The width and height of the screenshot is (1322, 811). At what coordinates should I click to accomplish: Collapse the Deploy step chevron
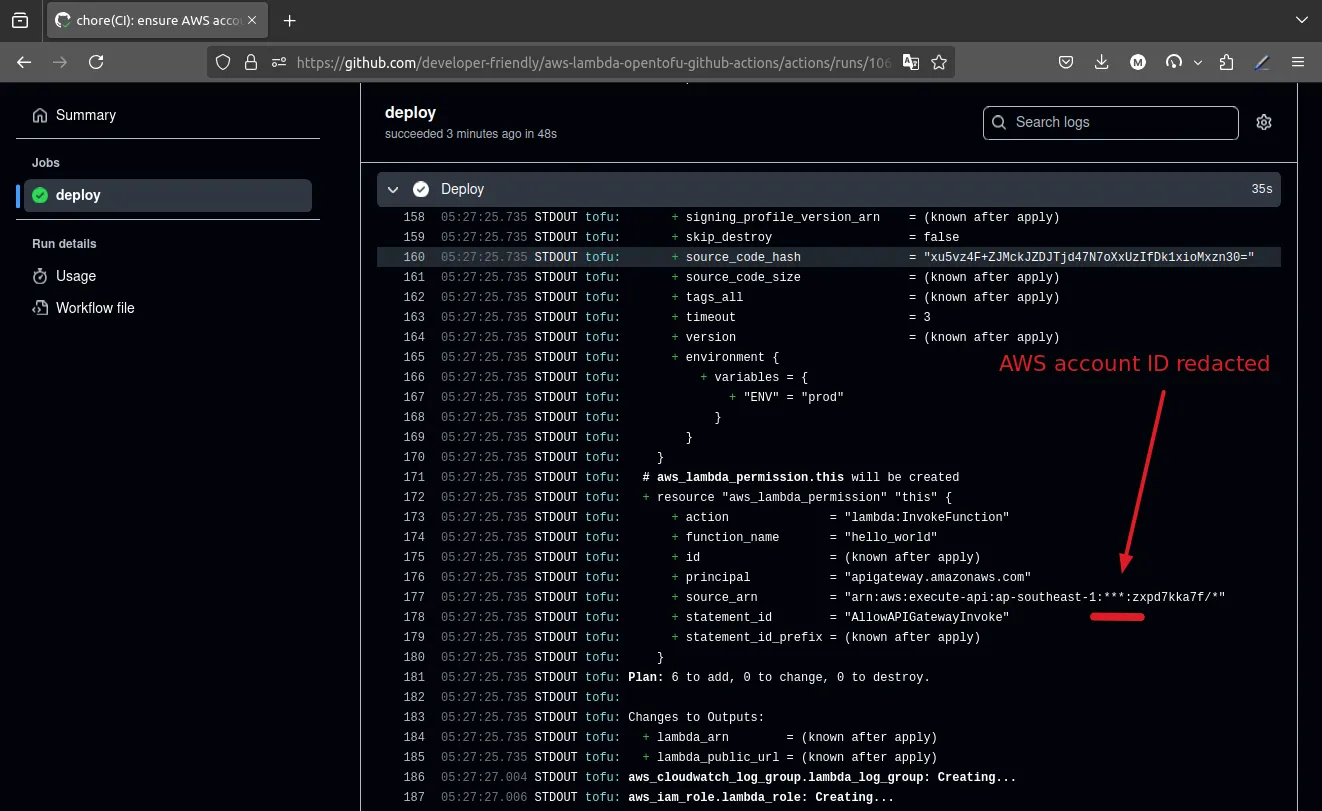(x=393, y=189)
